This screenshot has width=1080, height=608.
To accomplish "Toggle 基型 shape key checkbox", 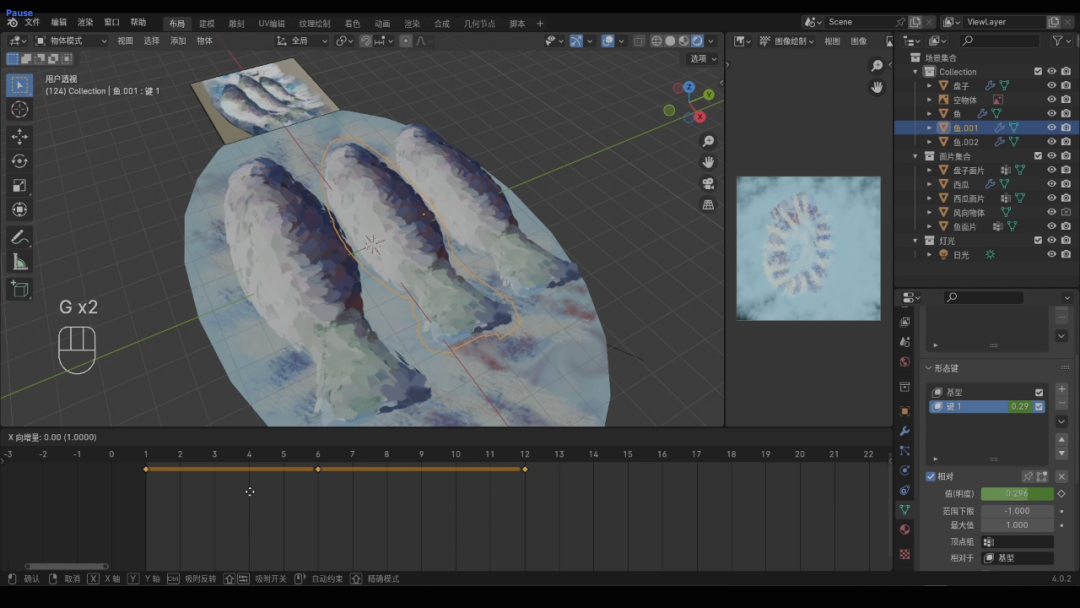I will click(1039, 392).
